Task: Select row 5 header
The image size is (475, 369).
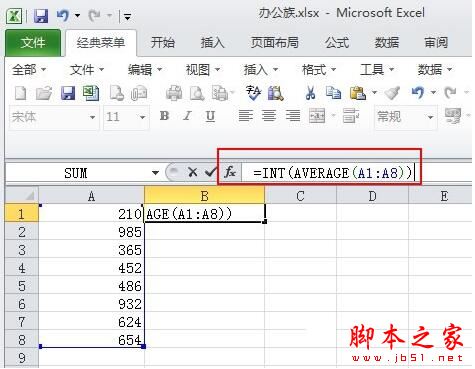Action: click(x=22, y=286)
